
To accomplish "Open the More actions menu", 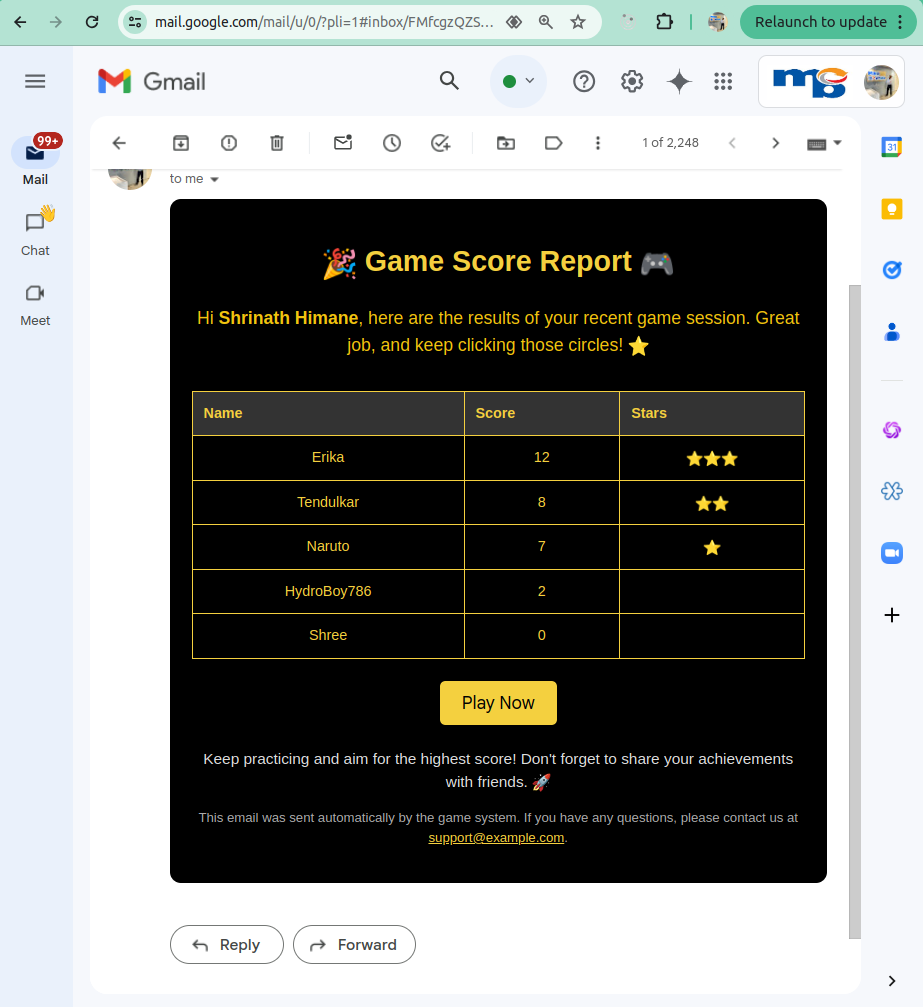I will tap(598, 143).
